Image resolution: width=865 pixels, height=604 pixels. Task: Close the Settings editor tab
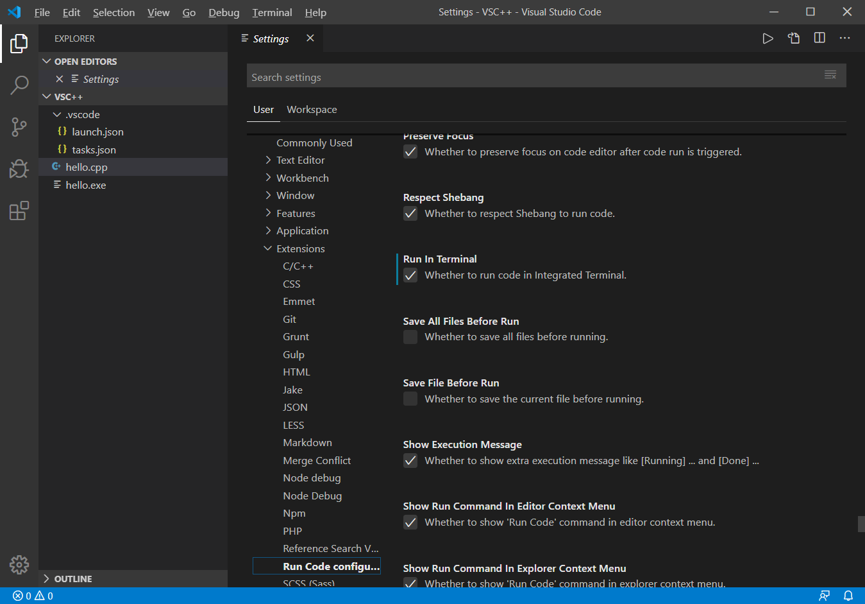coord(310,38)
